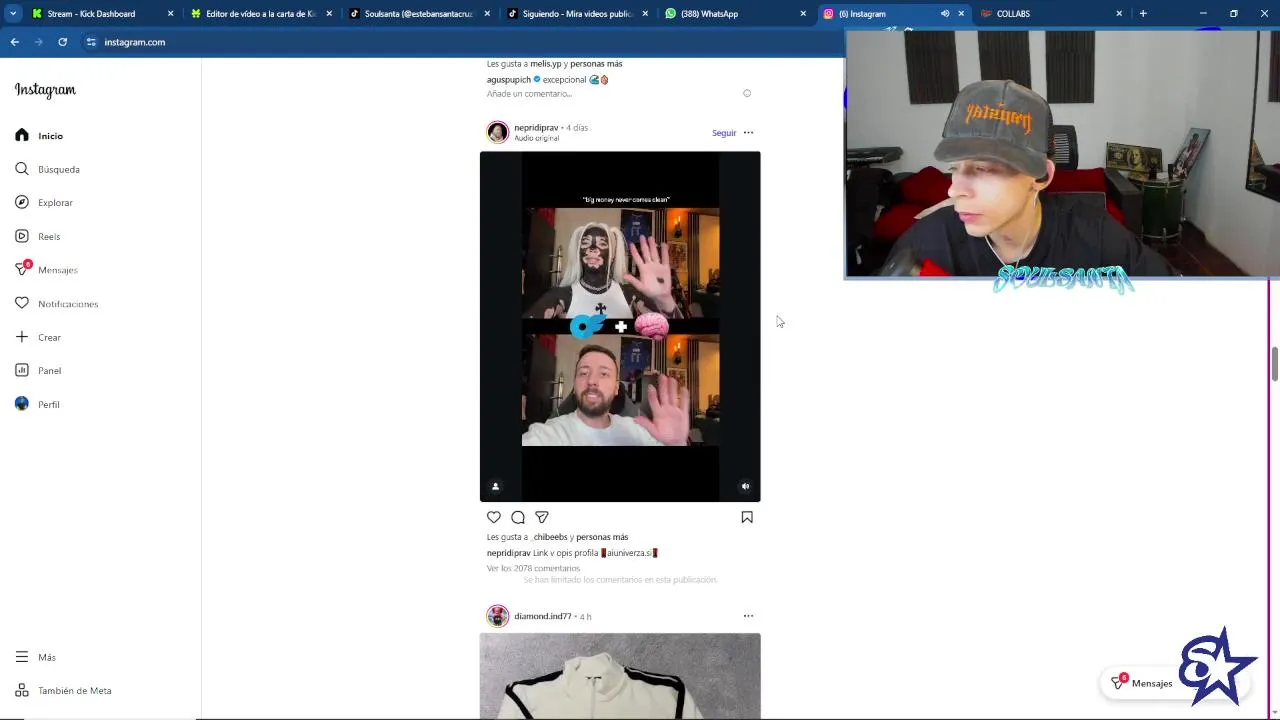Open comments on the nepridiprav post
This screenshot has width=1280, height=720.
518,517
